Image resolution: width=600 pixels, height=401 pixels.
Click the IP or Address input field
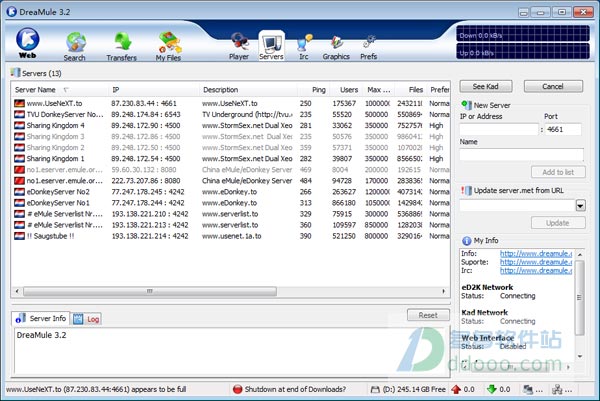[x=499, y=129]
